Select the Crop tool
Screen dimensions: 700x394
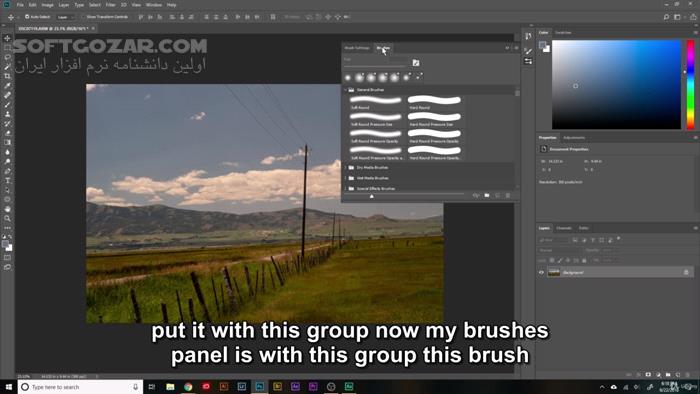pyautogui.click(x=7, y=76)
